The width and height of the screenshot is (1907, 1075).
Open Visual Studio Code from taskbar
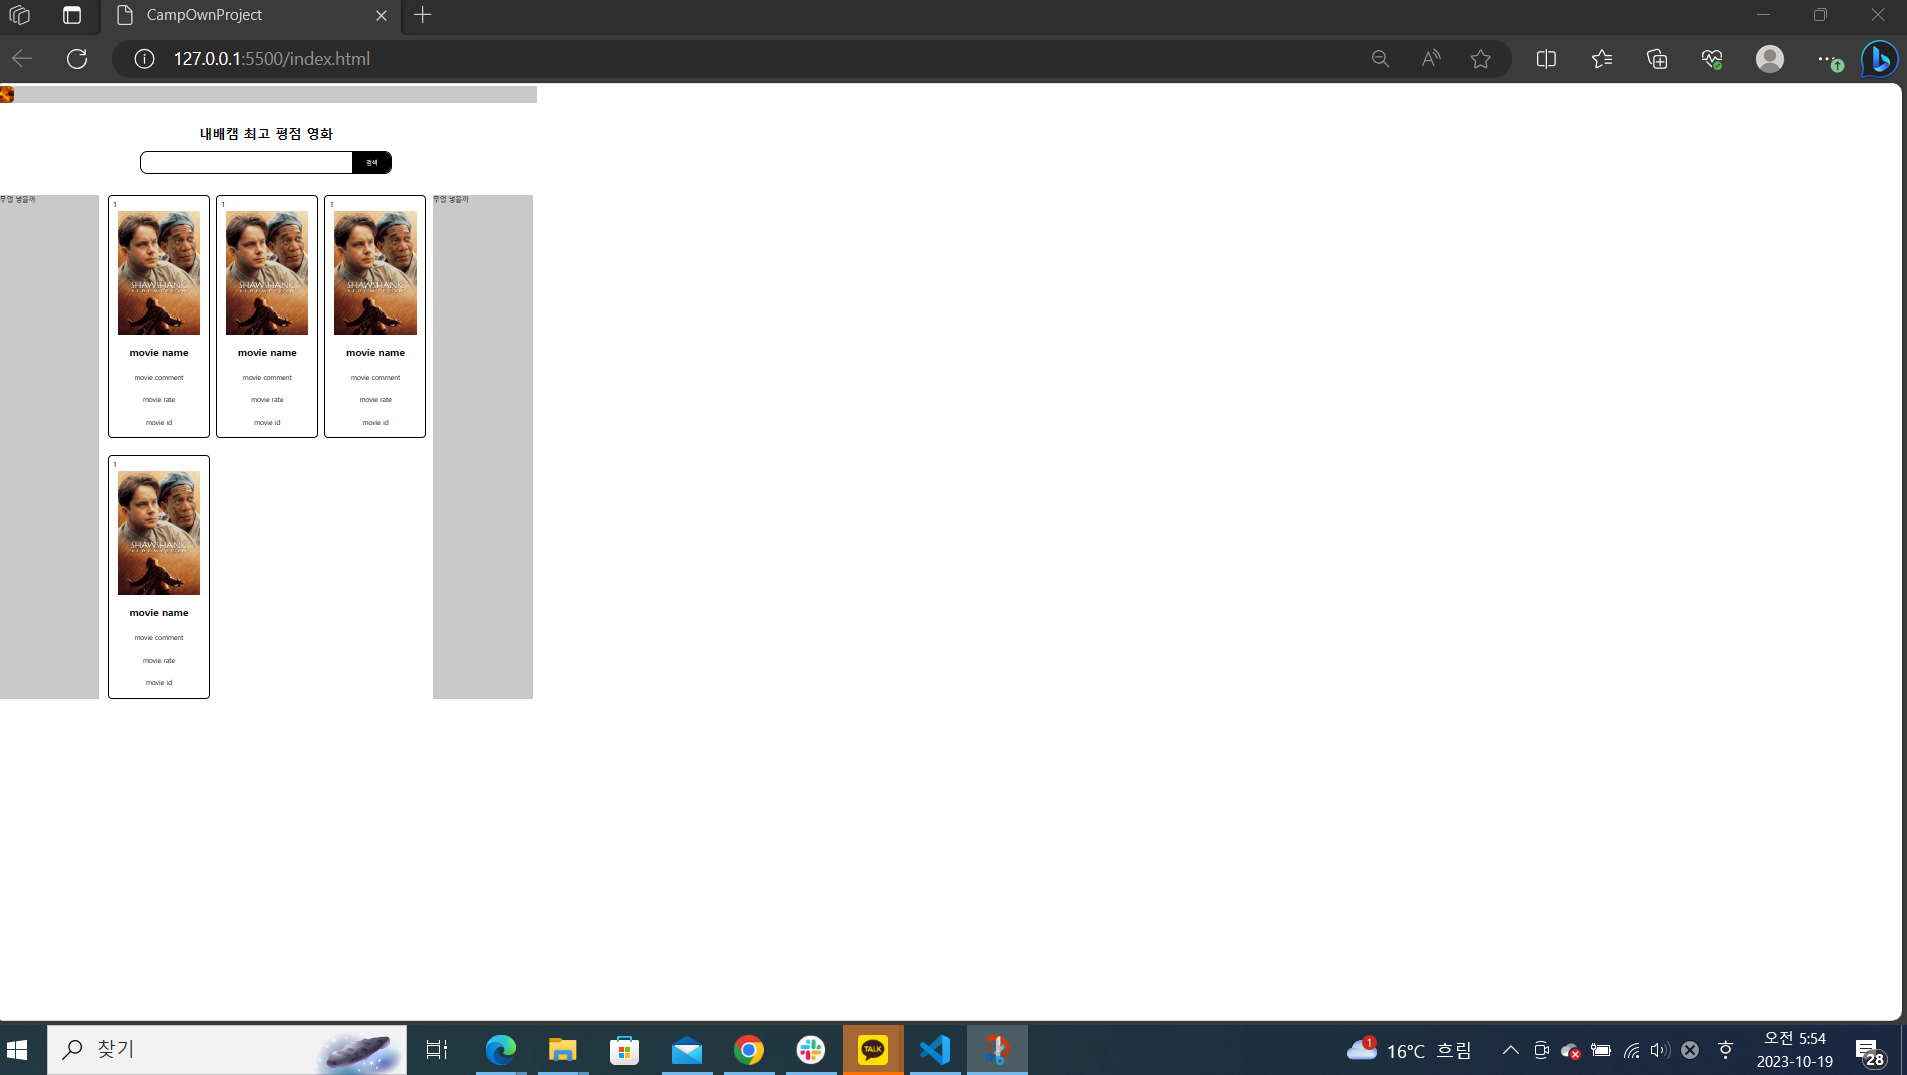coord(935,1050)
